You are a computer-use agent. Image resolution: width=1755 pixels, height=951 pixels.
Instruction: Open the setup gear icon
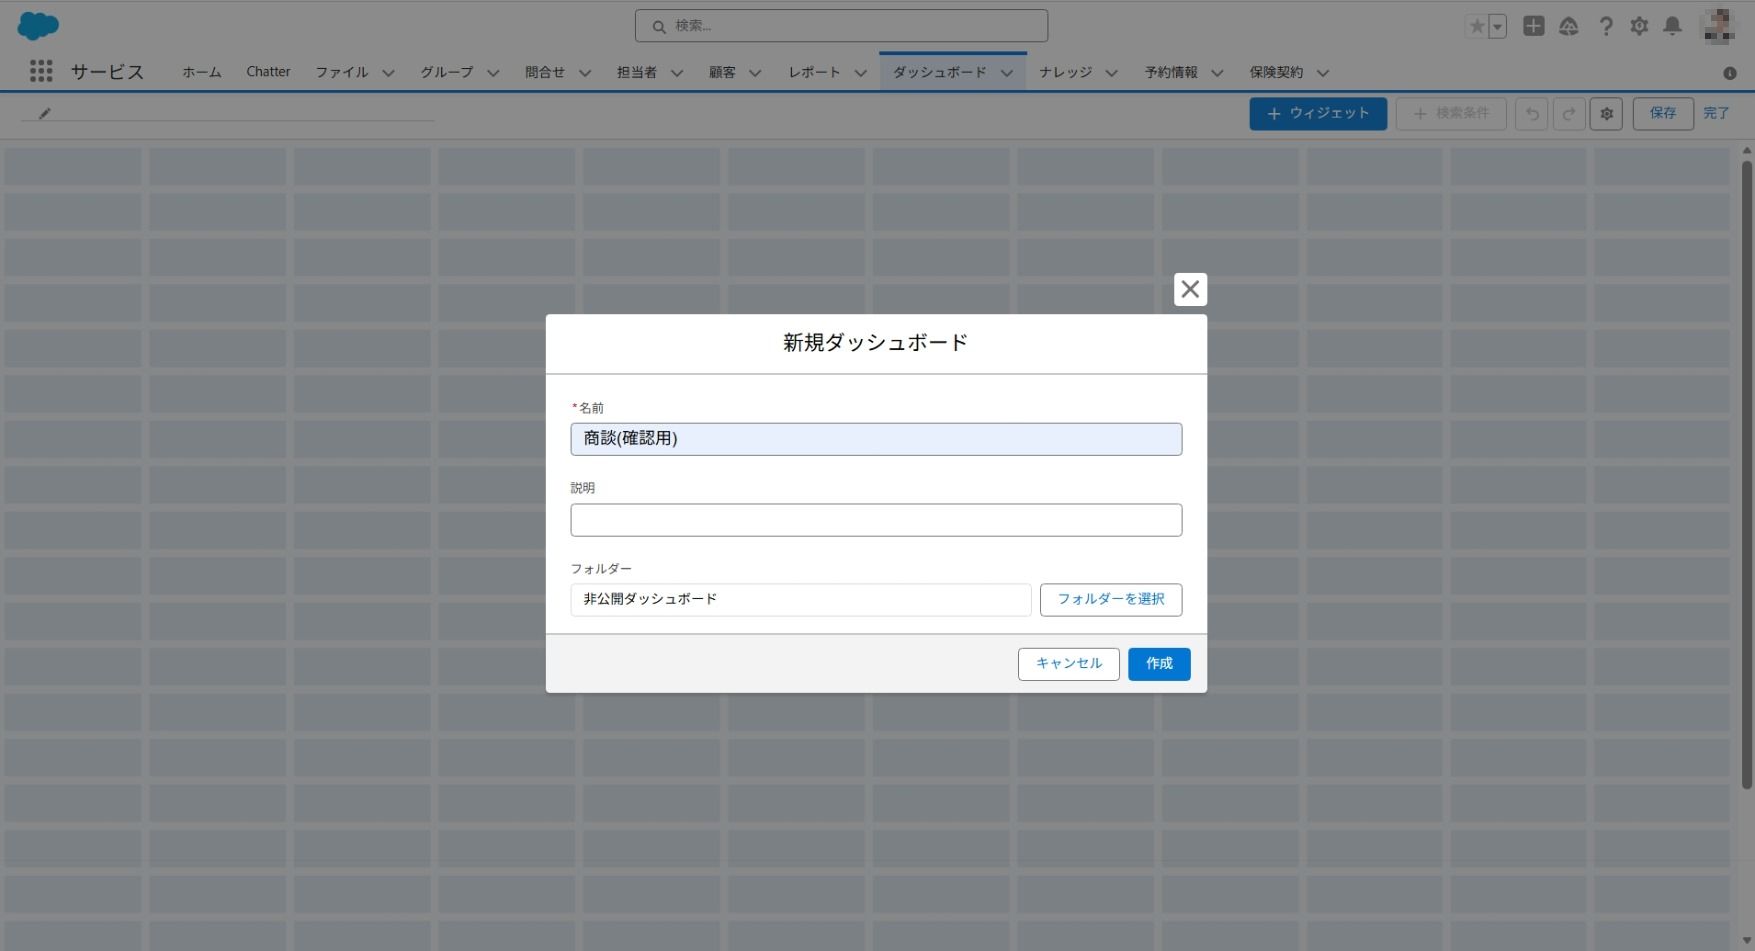coord(1639,27)
